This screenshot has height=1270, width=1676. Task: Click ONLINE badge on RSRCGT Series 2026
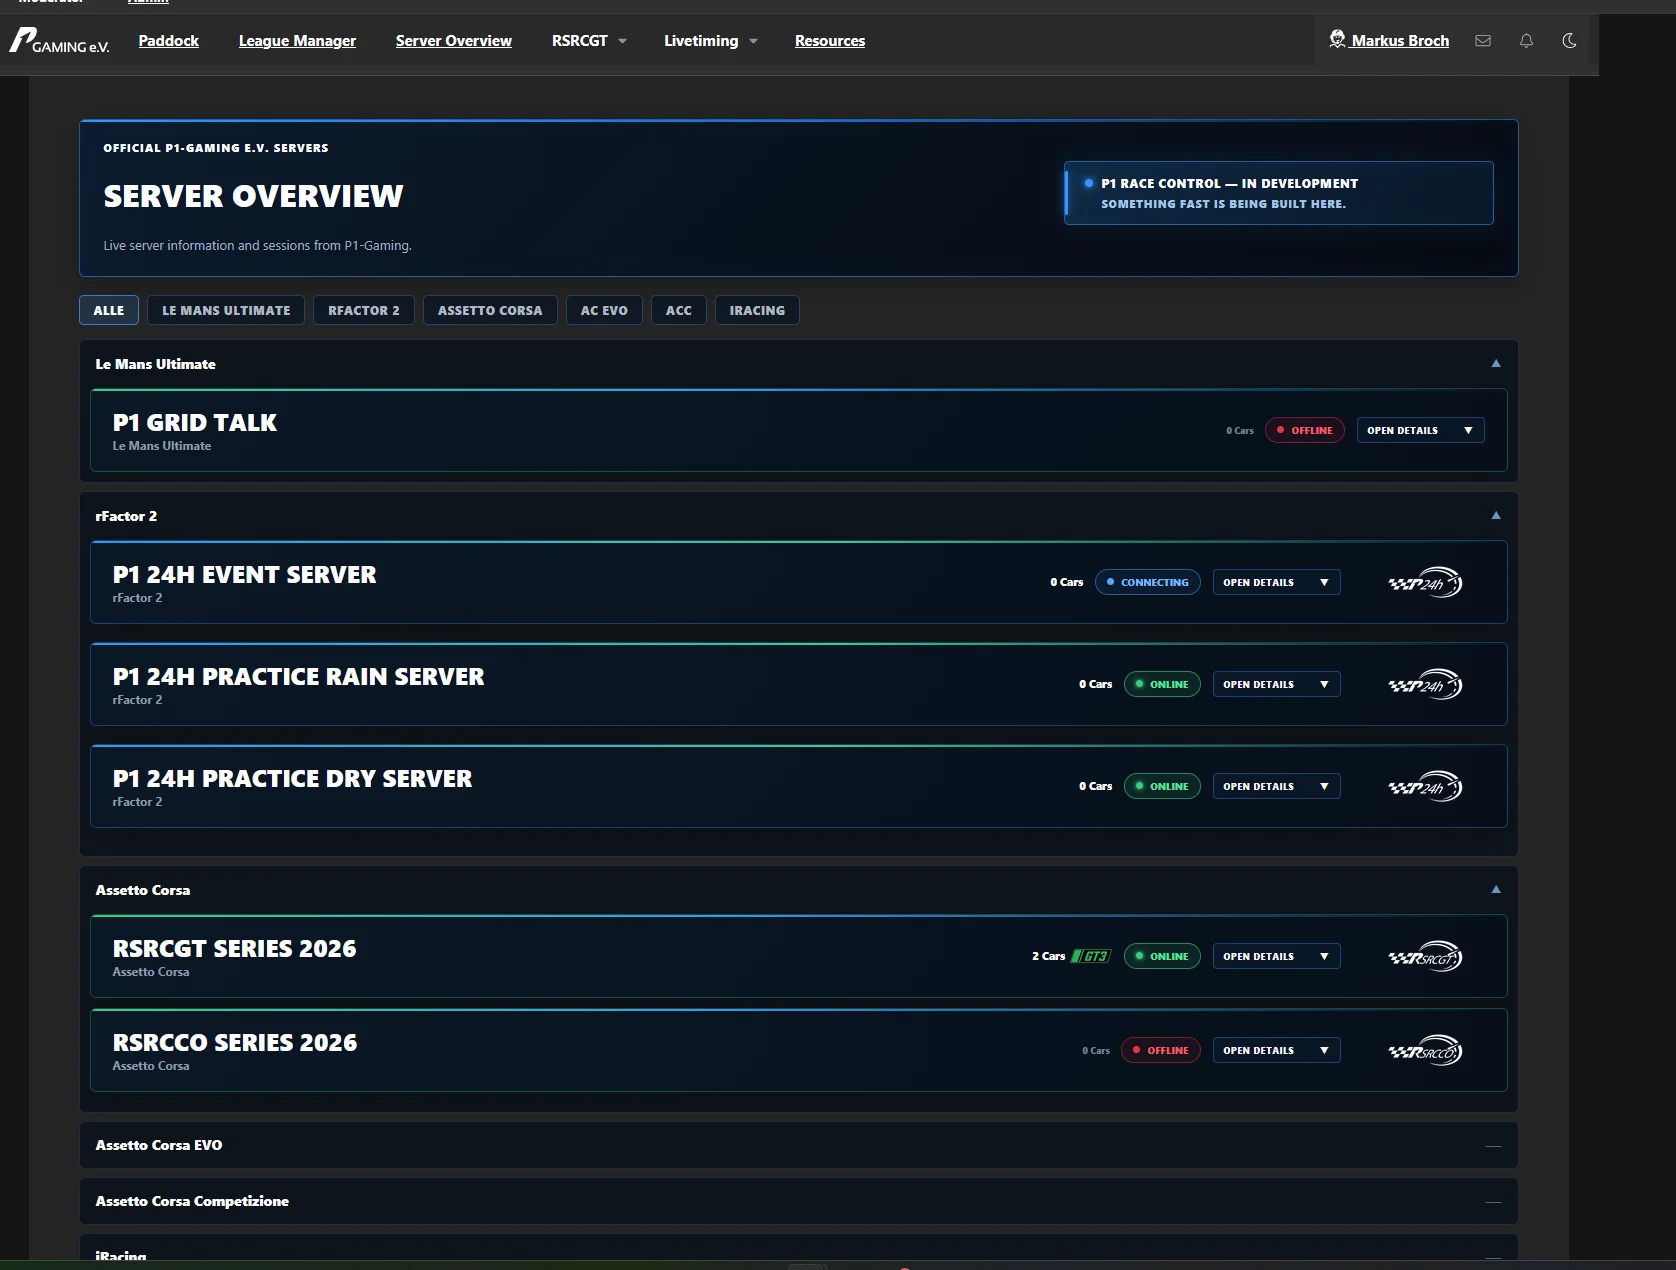(x=1162, y=956)
